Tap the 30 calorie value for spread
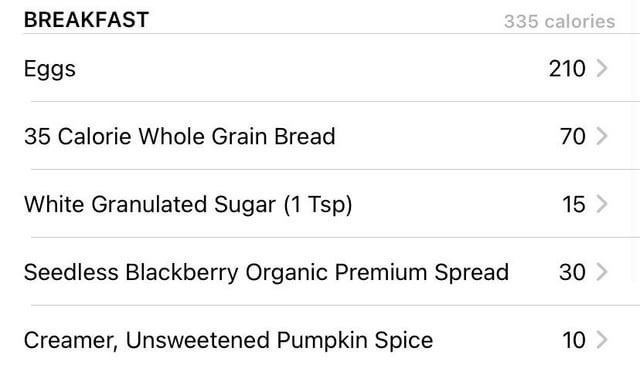 click(x=572, y=272)
